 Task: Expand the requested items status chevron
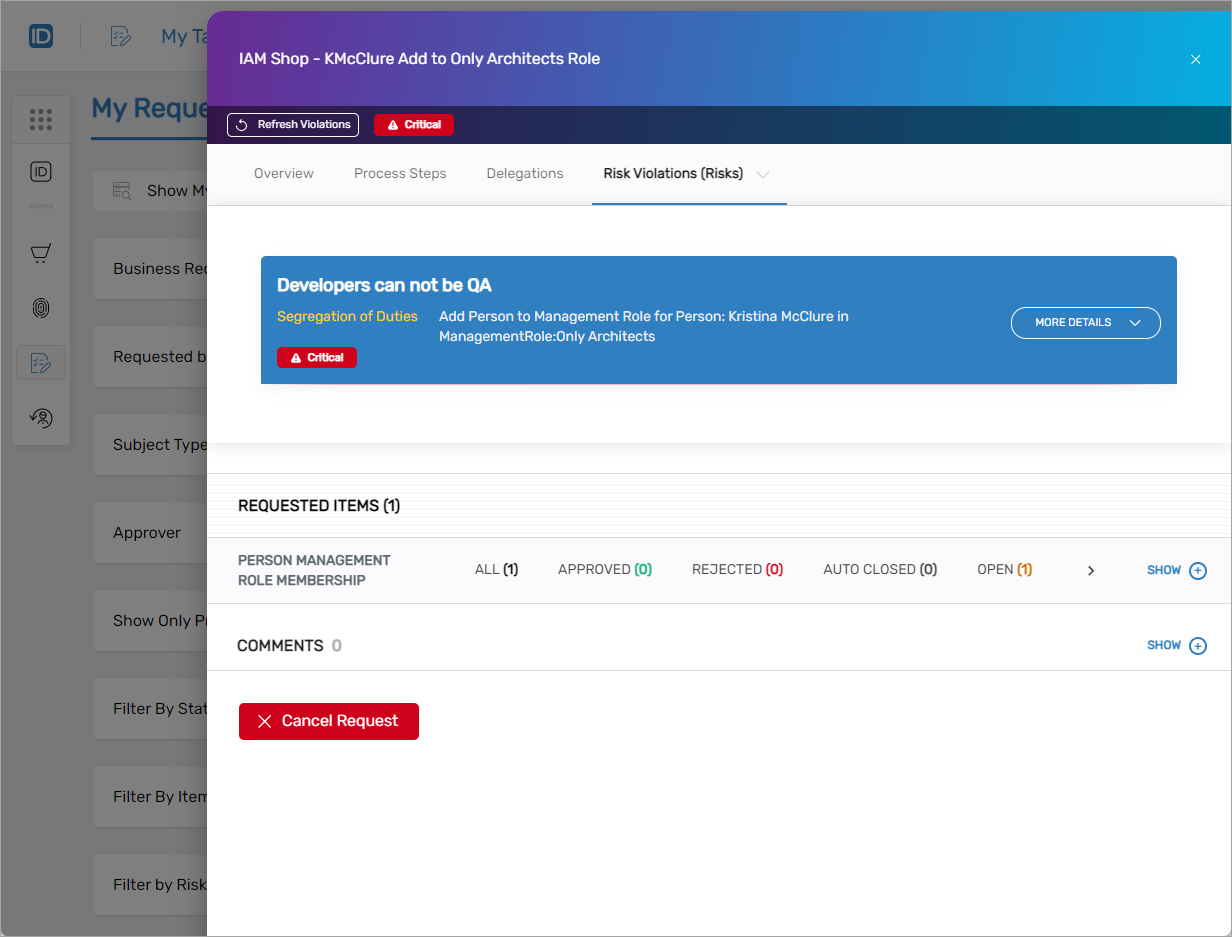click(1090, 570)
